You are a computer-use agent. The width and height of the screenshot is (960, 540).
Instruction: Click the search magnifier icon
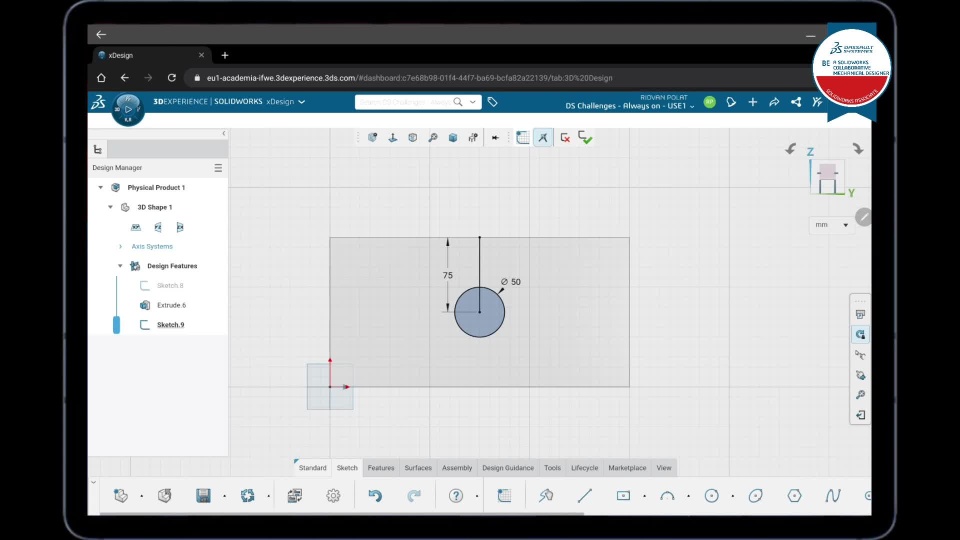click(458, 102)
